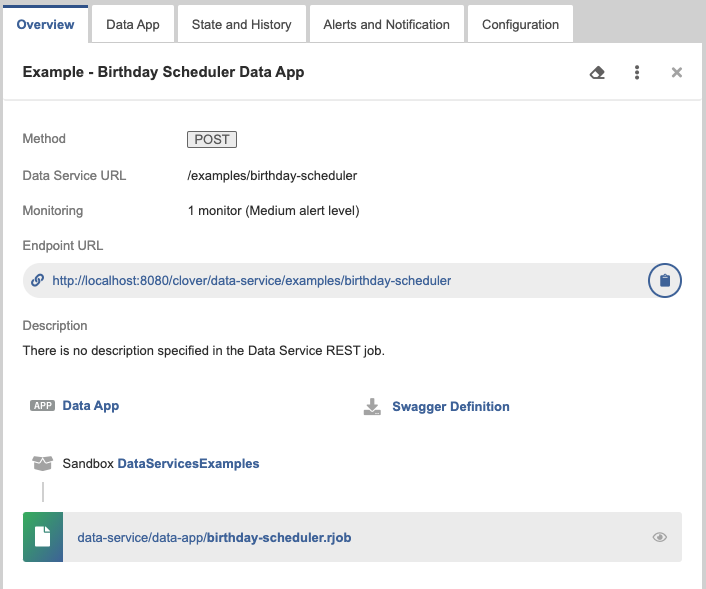Image resolution: width=706 pixels, height=589 pixels.
Task: Open the localhost birthday-scheduler endpoint URL link
Action: click(x=251, y=281)
